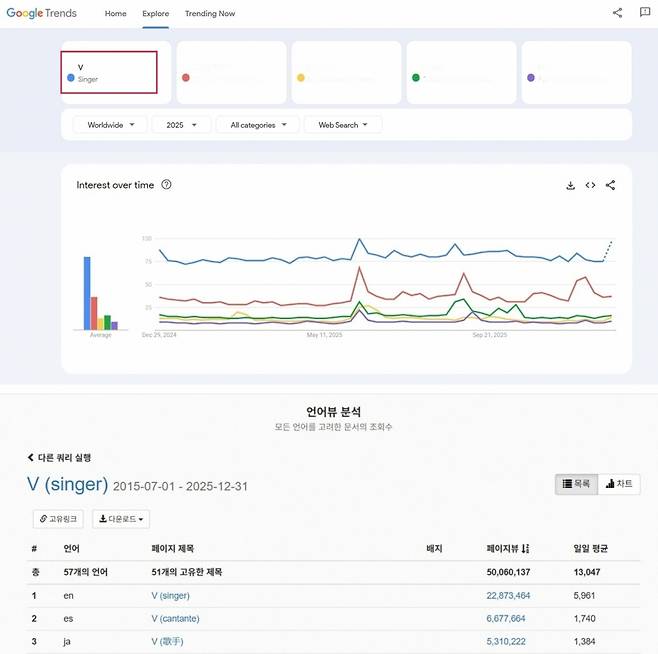The height and width of the screenshot is (654, 658).
Task: Open the Web Search type dropdown
Action: click(x=343, y=125)
